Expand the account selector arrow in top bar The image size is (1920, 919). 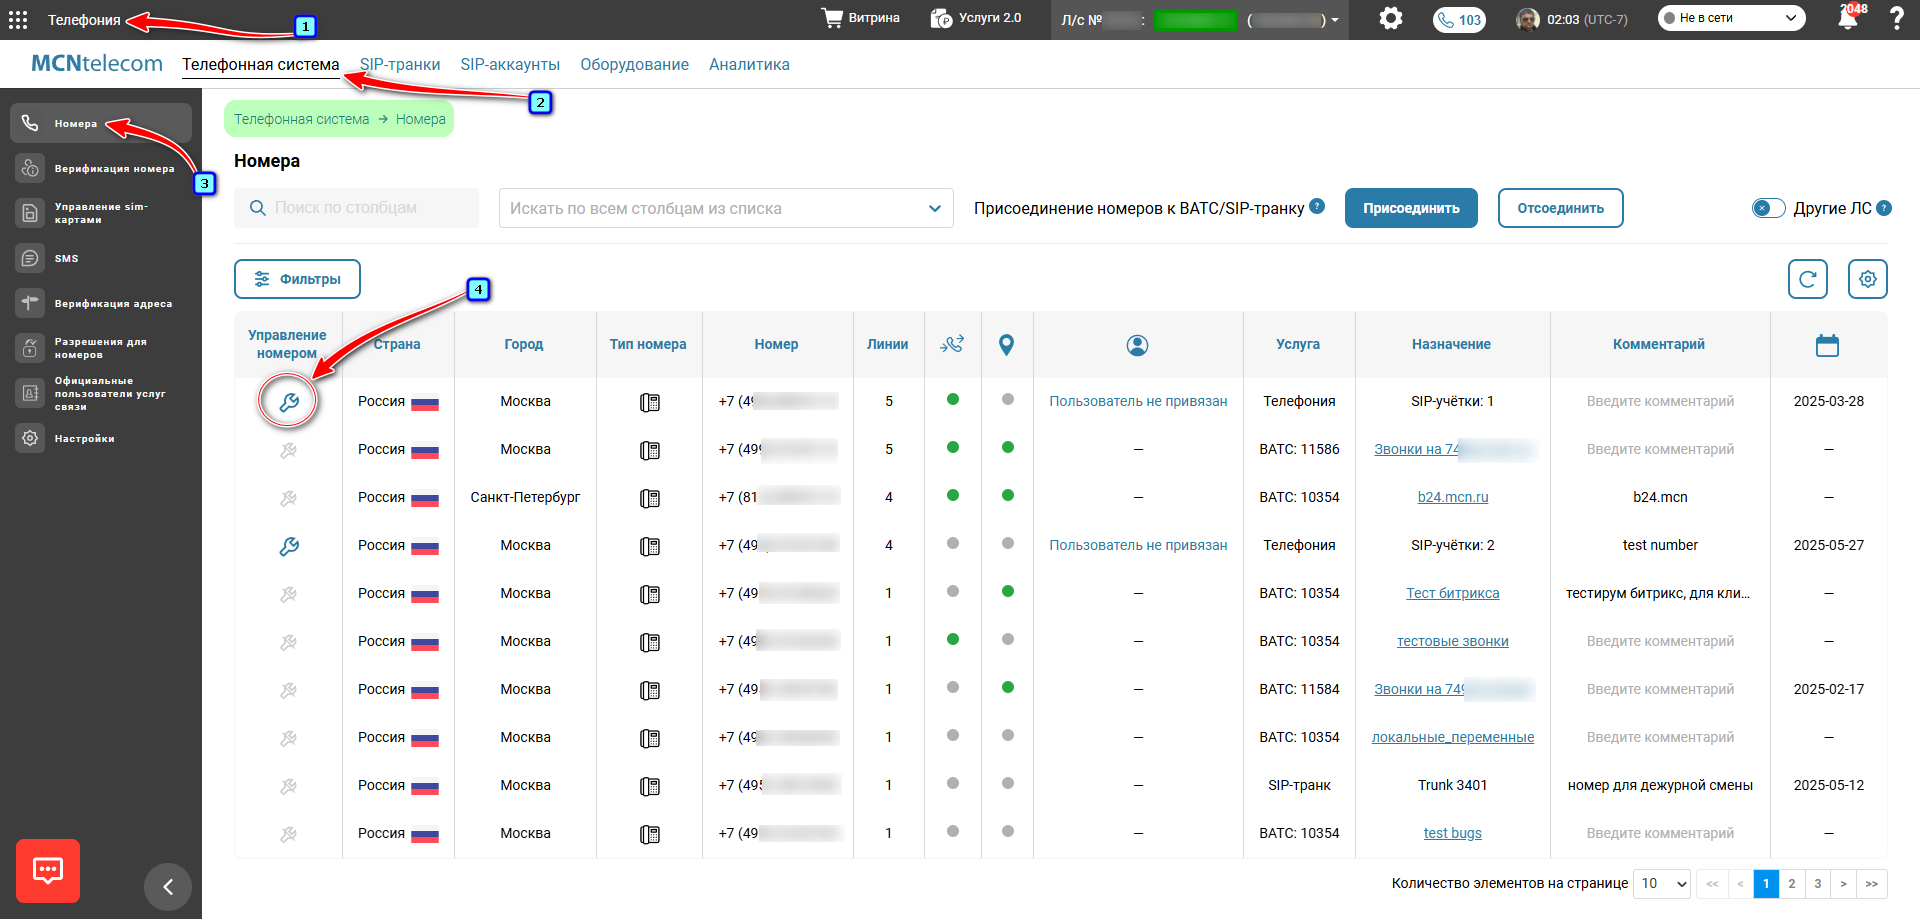[1334, 20]
